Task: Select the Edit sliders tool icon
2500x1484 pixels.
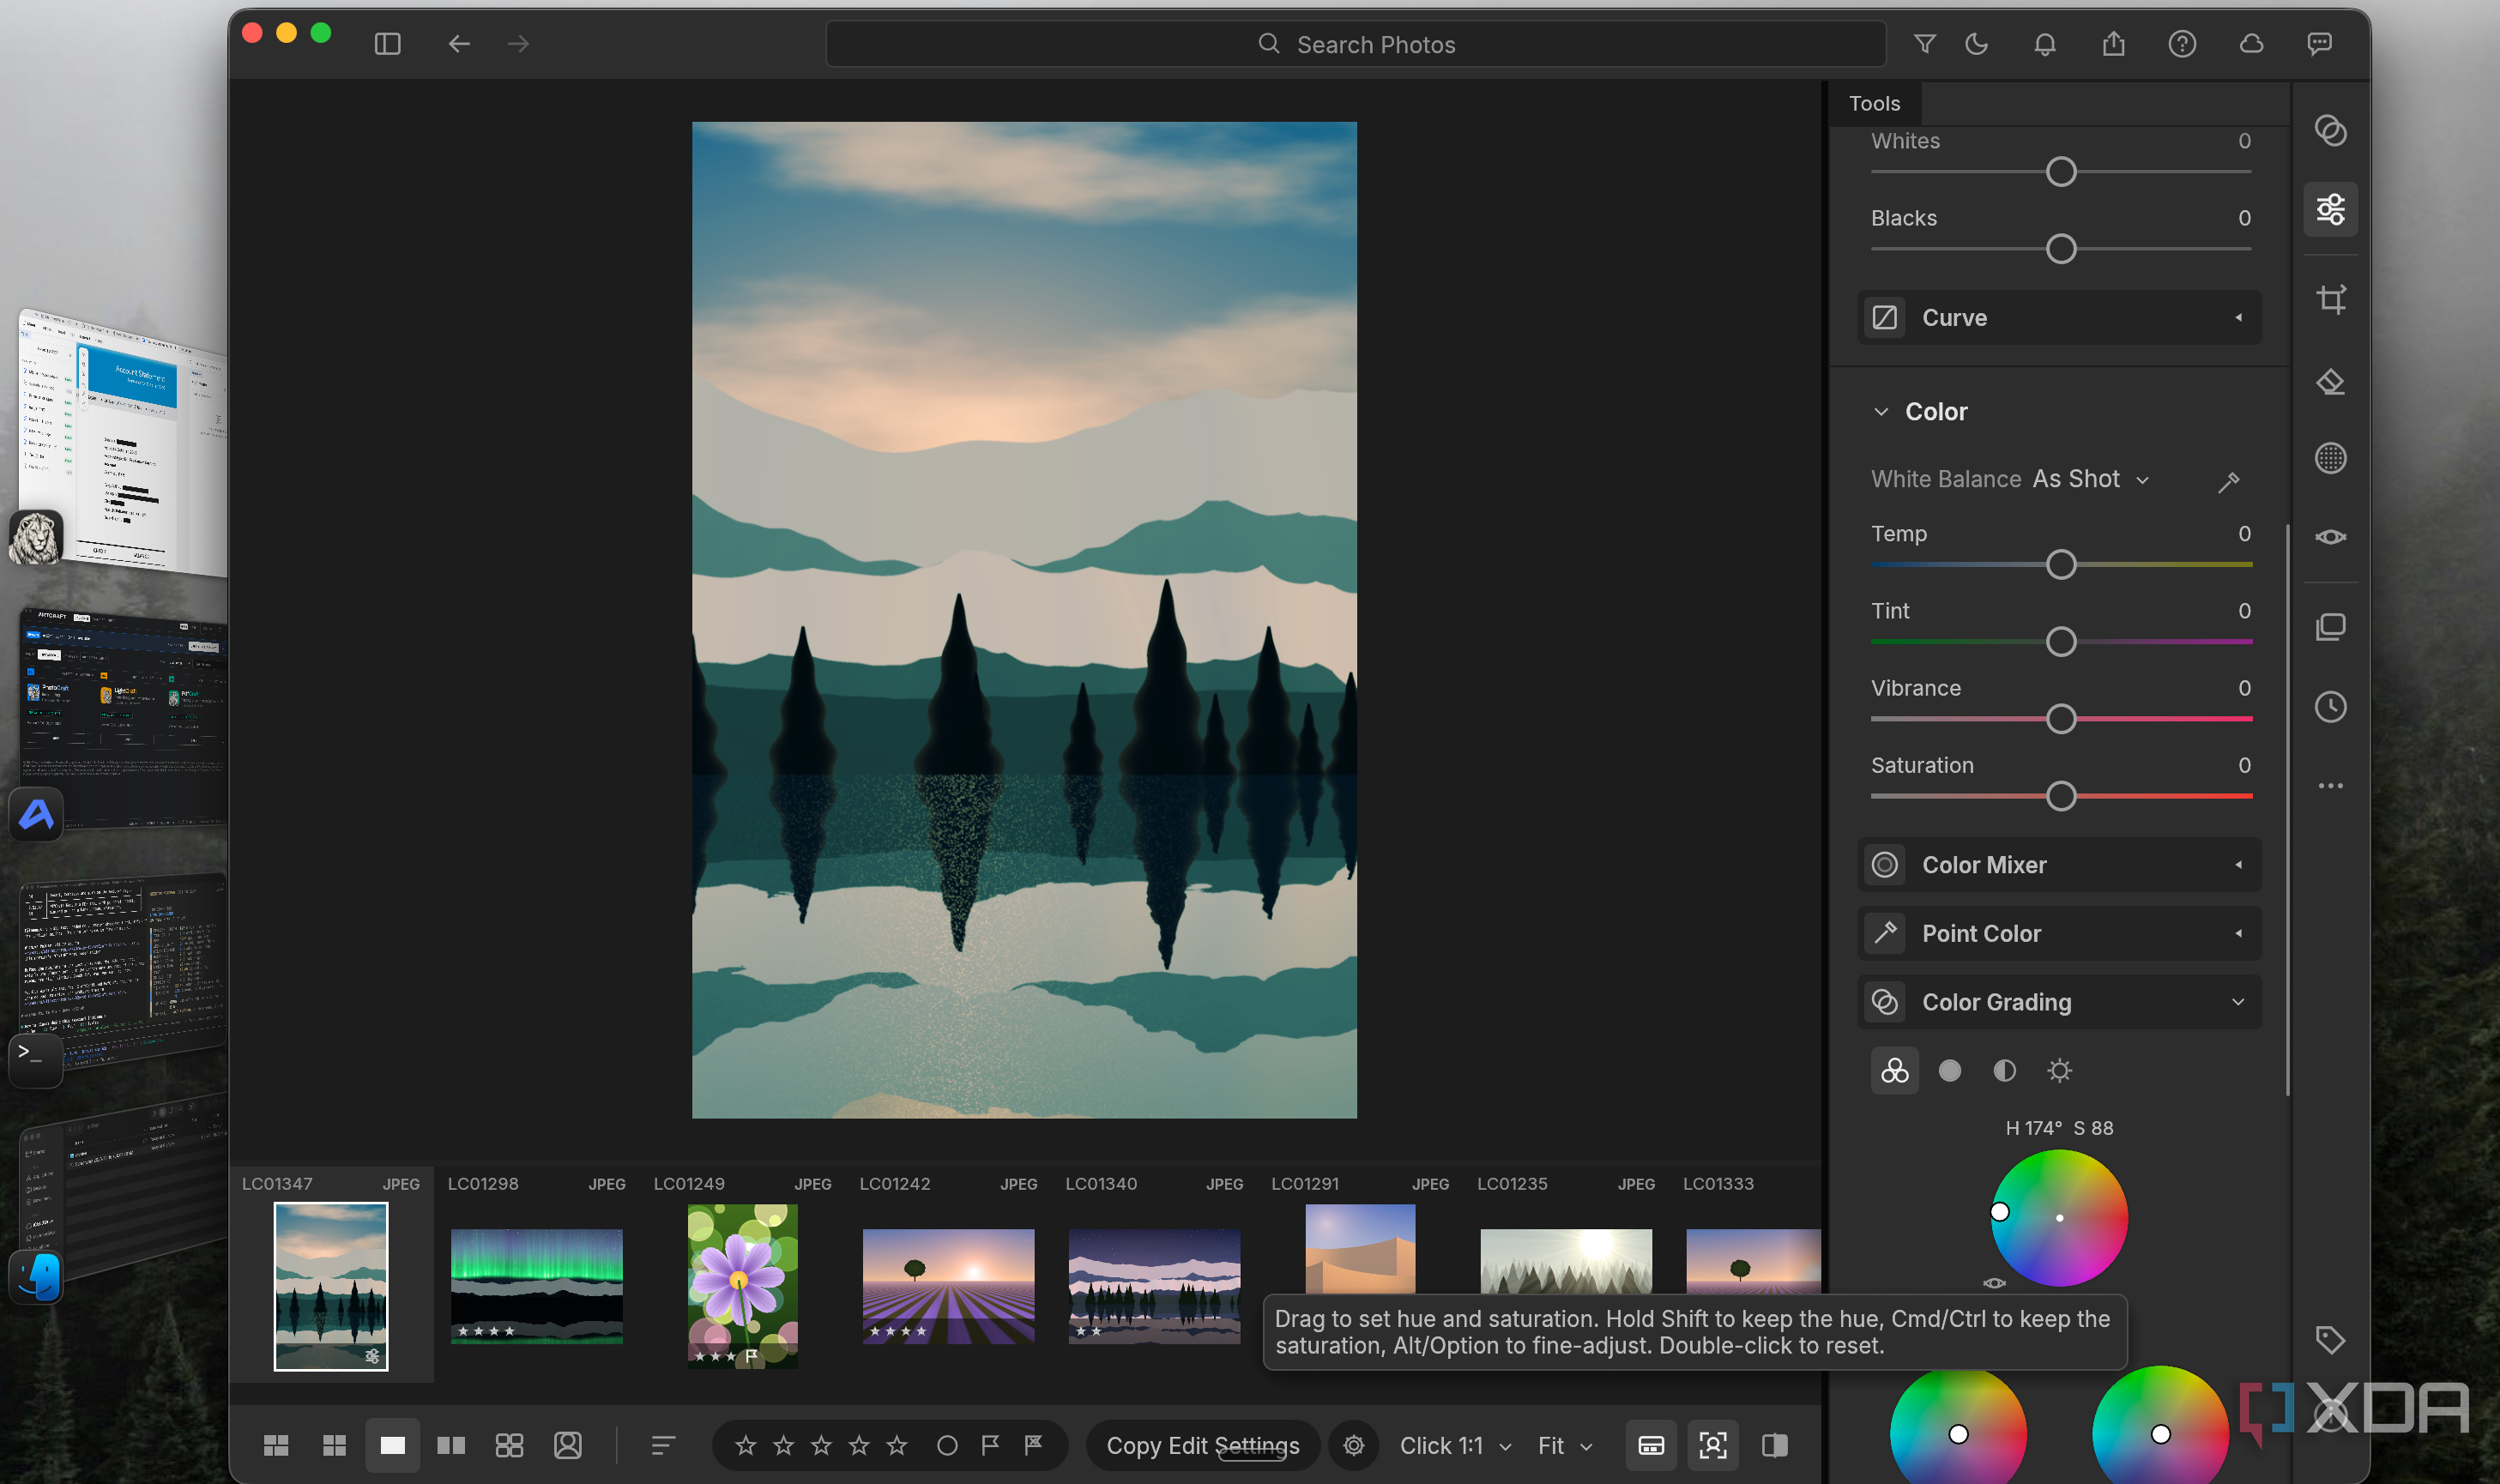Action: [x=2331, y=209]
